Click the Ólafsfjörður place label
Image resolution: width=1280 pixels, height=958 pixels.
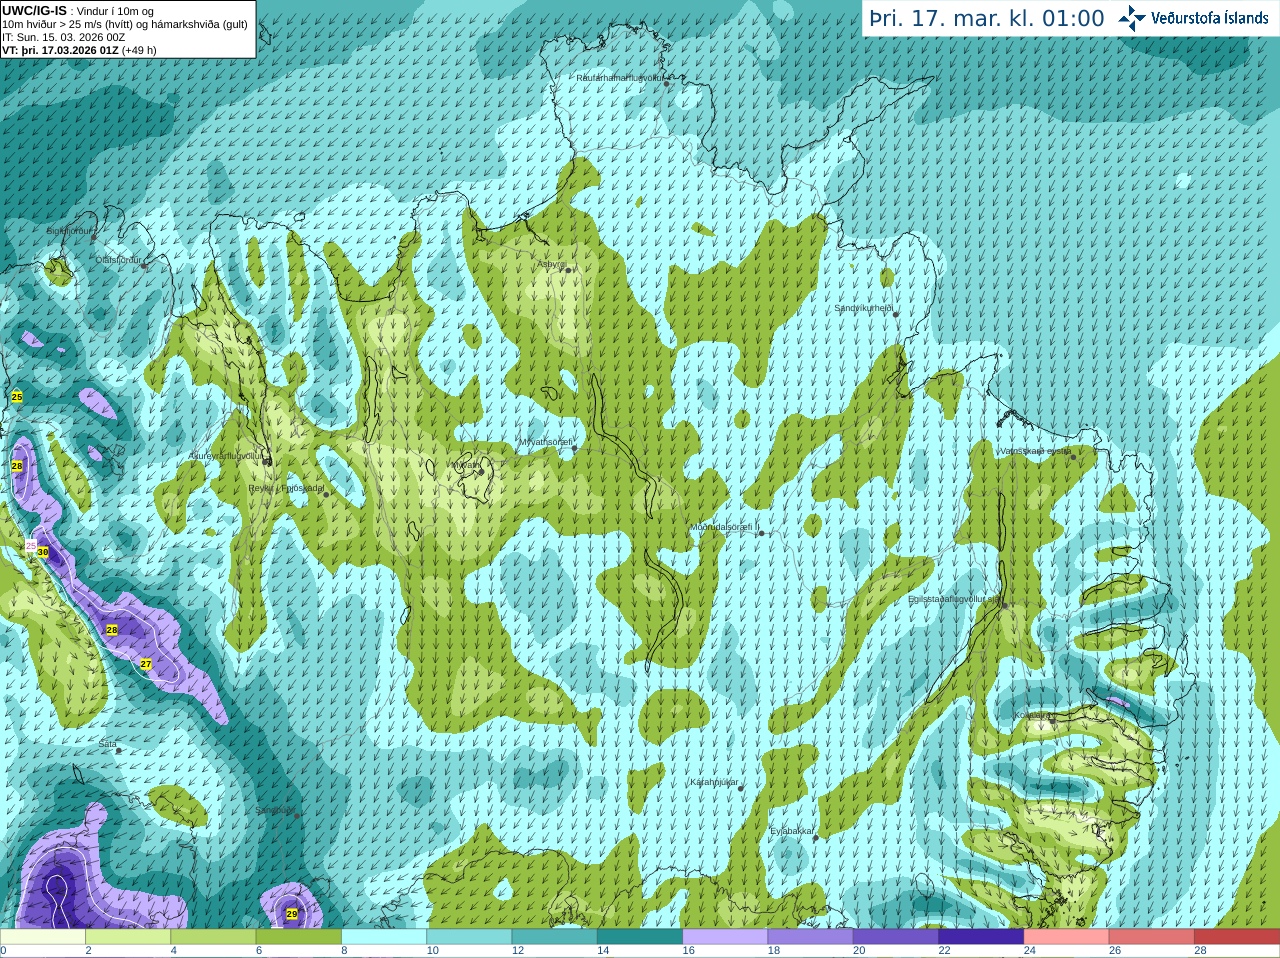(118, 260)
